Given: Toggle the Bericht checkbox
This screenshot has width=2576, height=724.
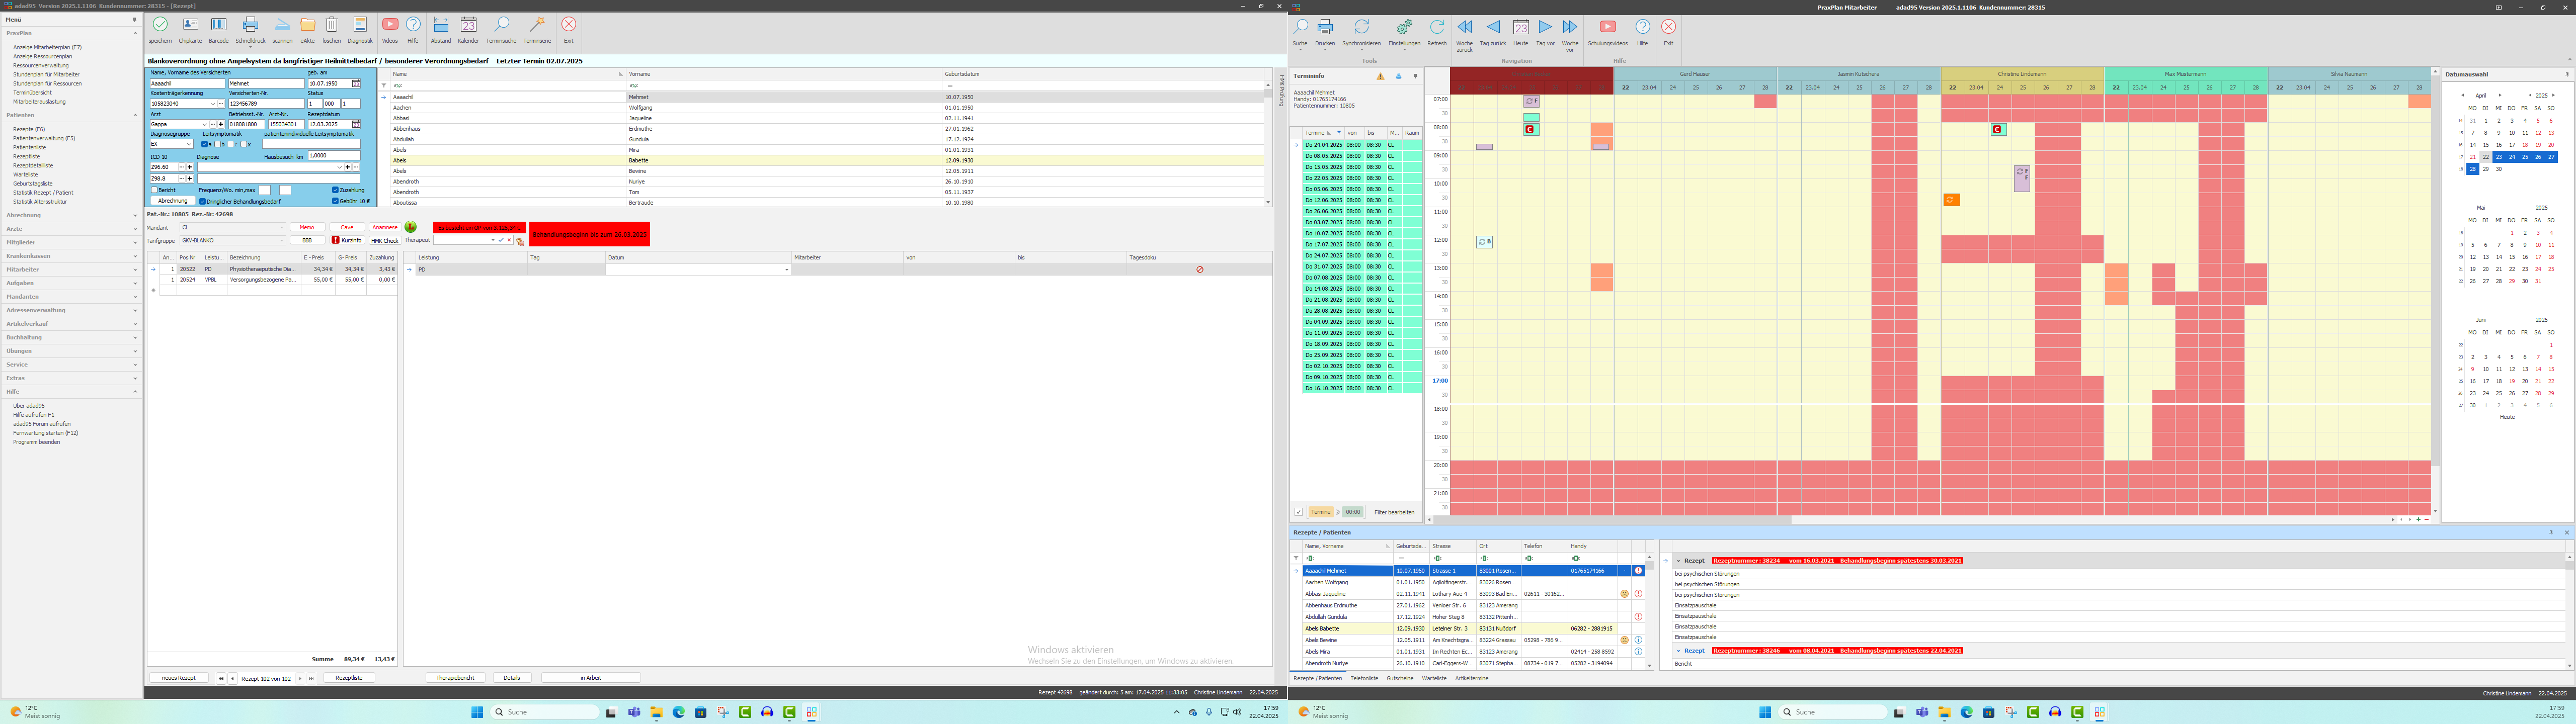Looking at the screenshot, I should [x=155, y=190].
